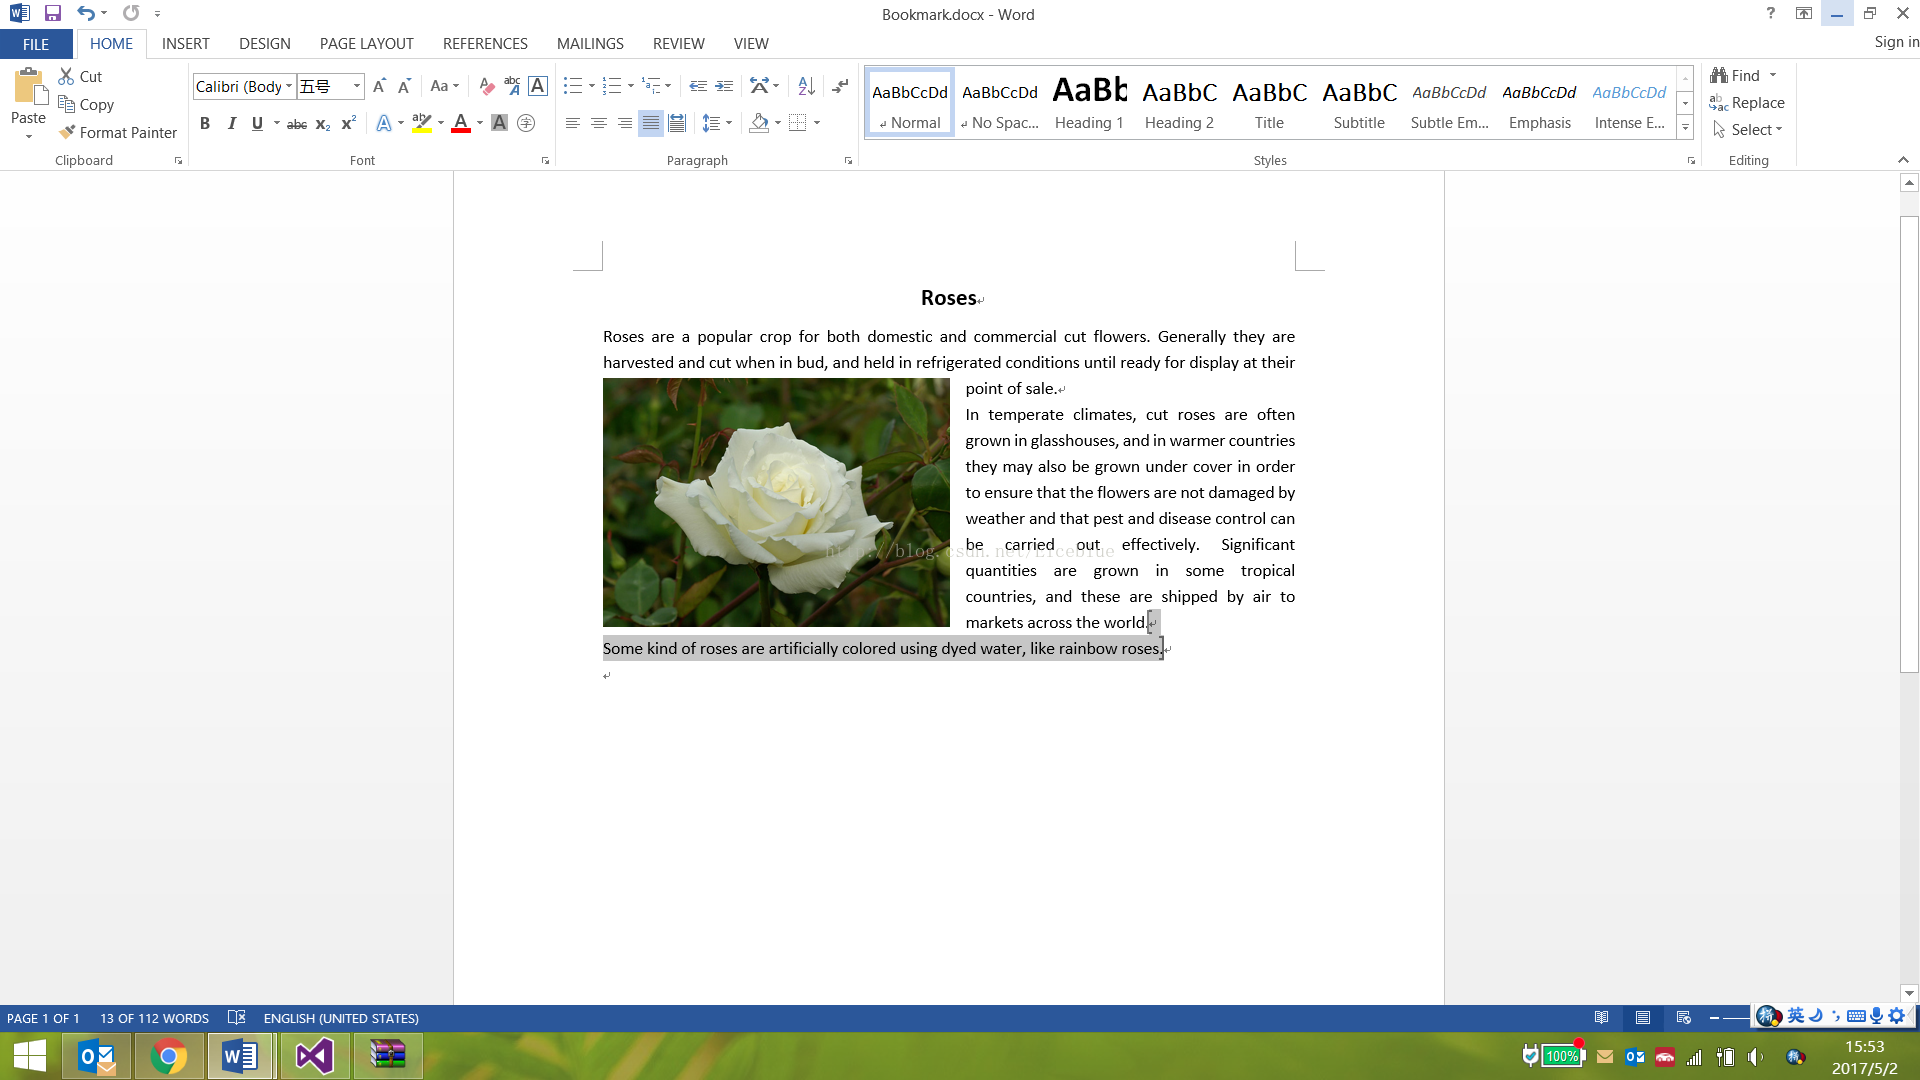Click the white rose picture in document
This screenshot has height=1080, width=1920.
tap(776, 502)
